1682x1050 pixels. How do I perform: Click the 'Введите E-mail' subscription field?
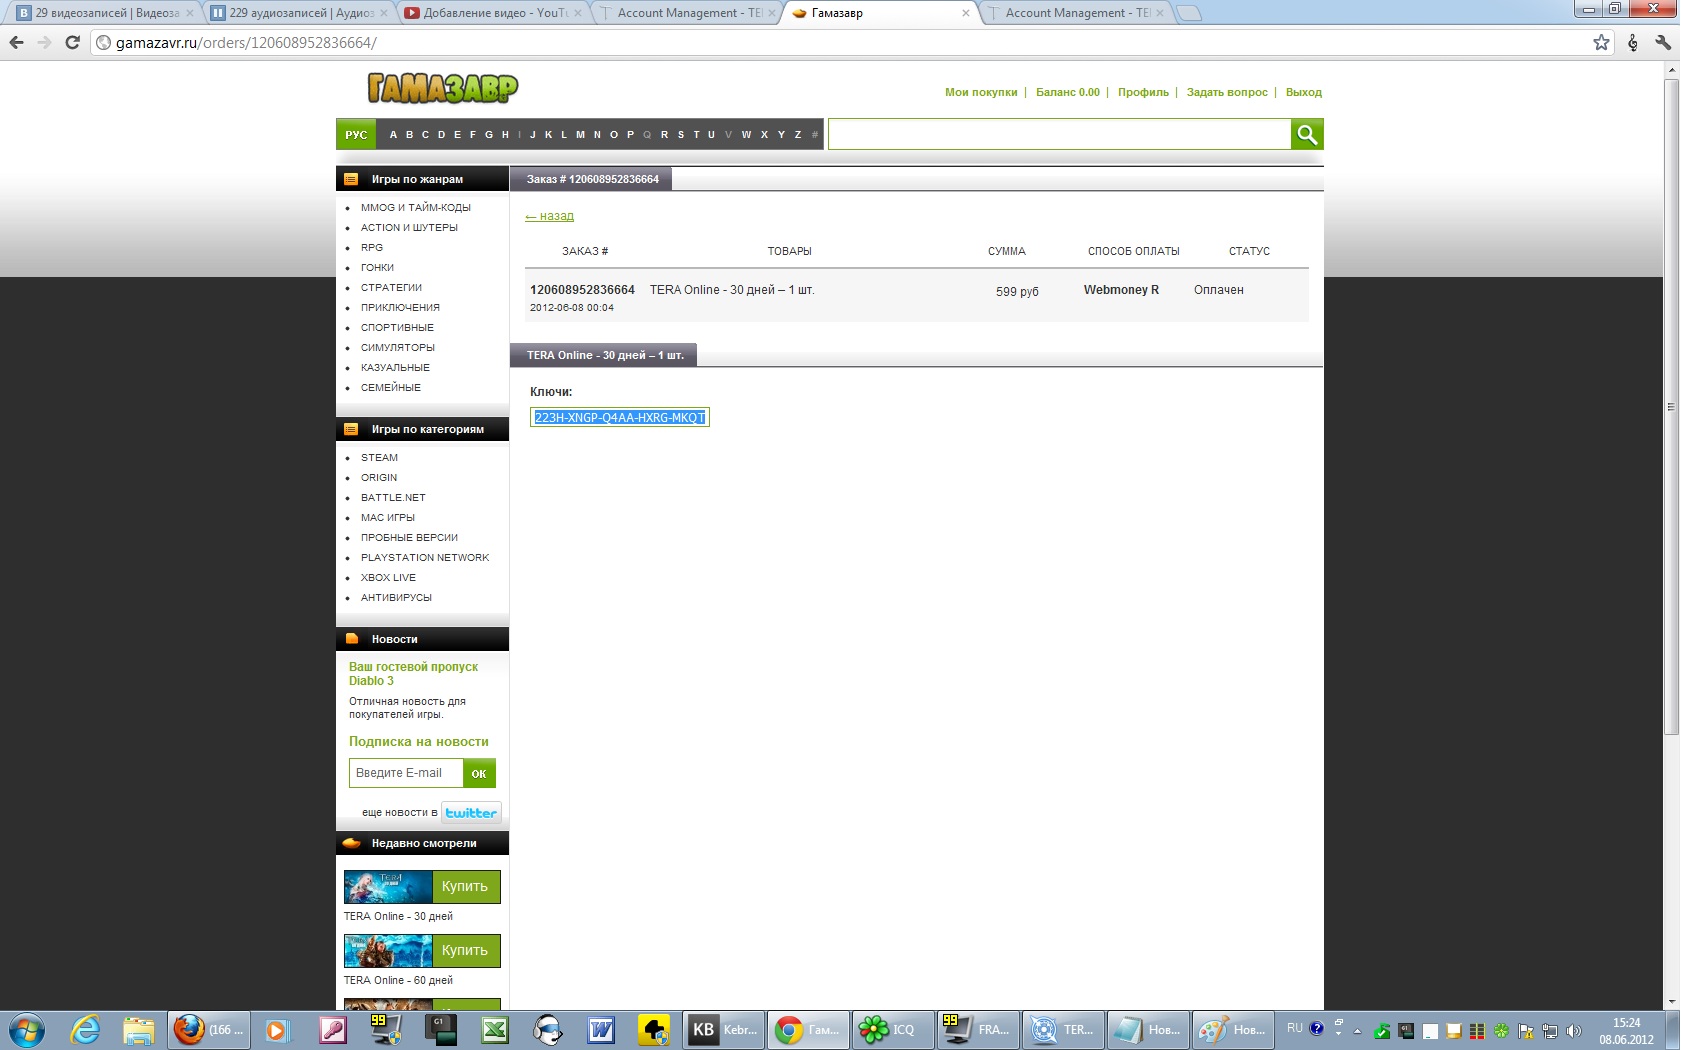click(405, 773)
